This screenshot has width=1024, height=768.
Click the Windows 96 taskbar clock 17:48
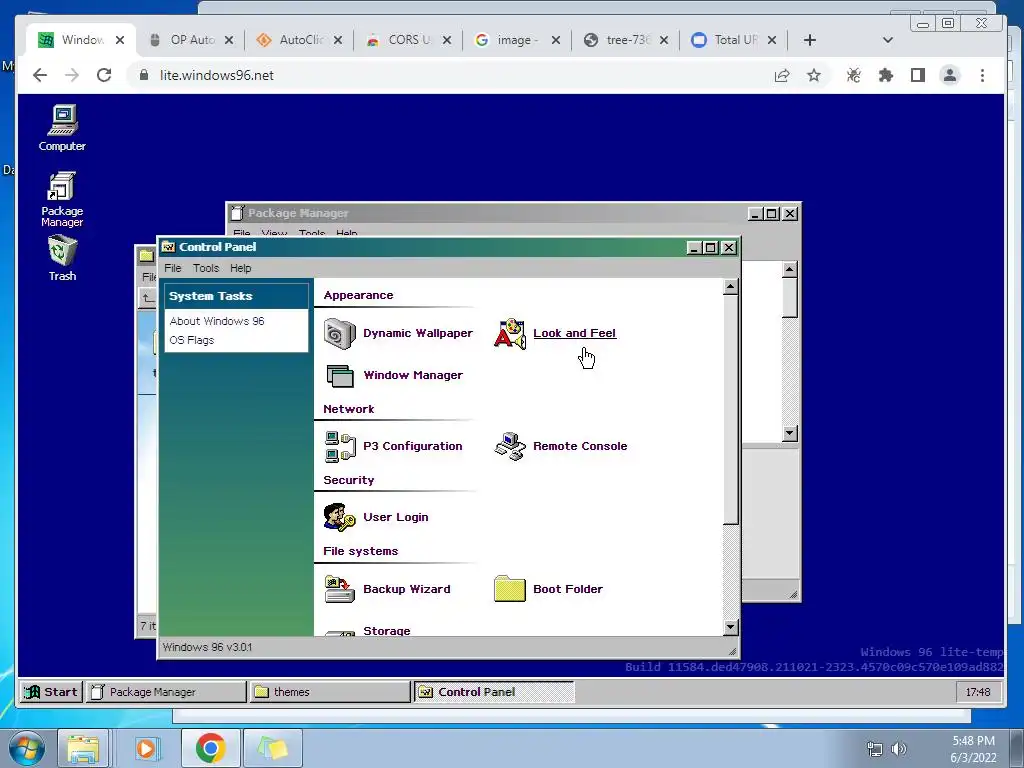tap(978, 692)
